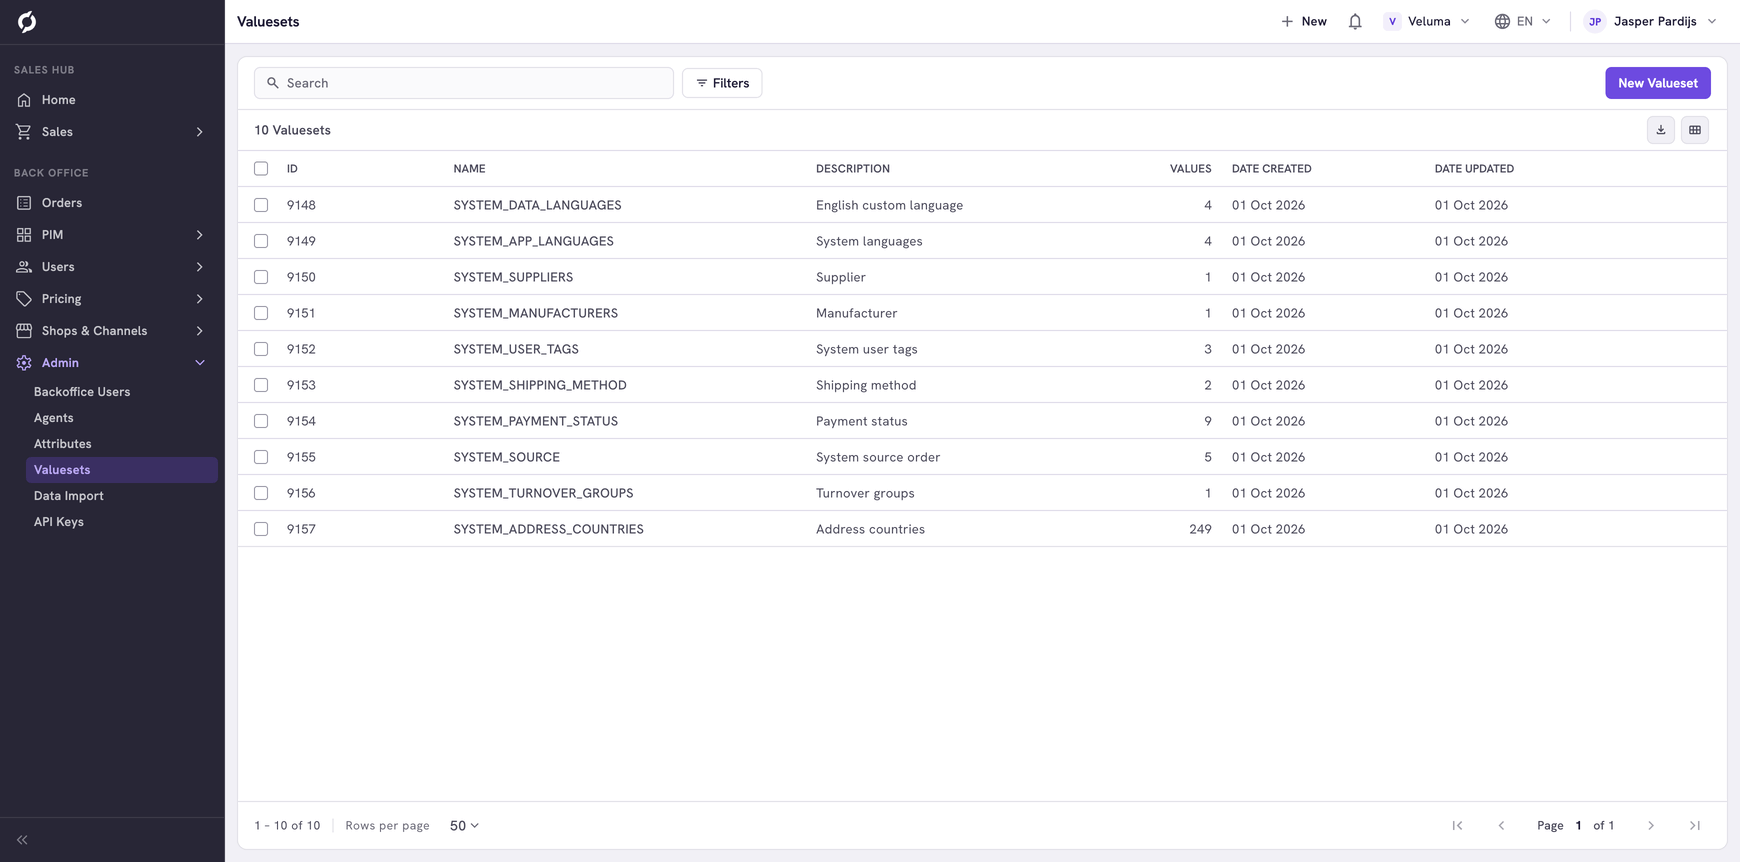
Task: Go to the previous page
Action: [1501, 826]
